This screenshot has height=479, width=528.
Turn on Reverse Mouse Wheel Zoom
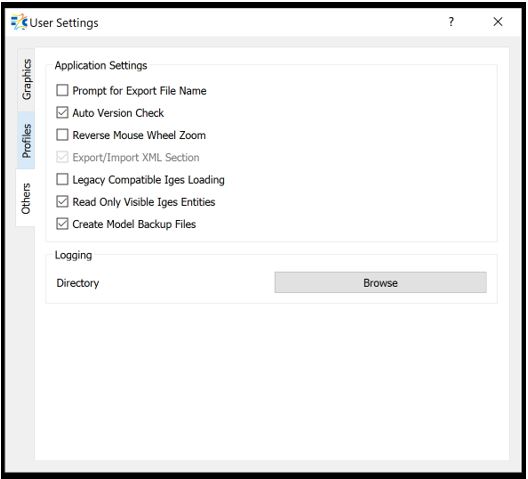click(62, 135)
